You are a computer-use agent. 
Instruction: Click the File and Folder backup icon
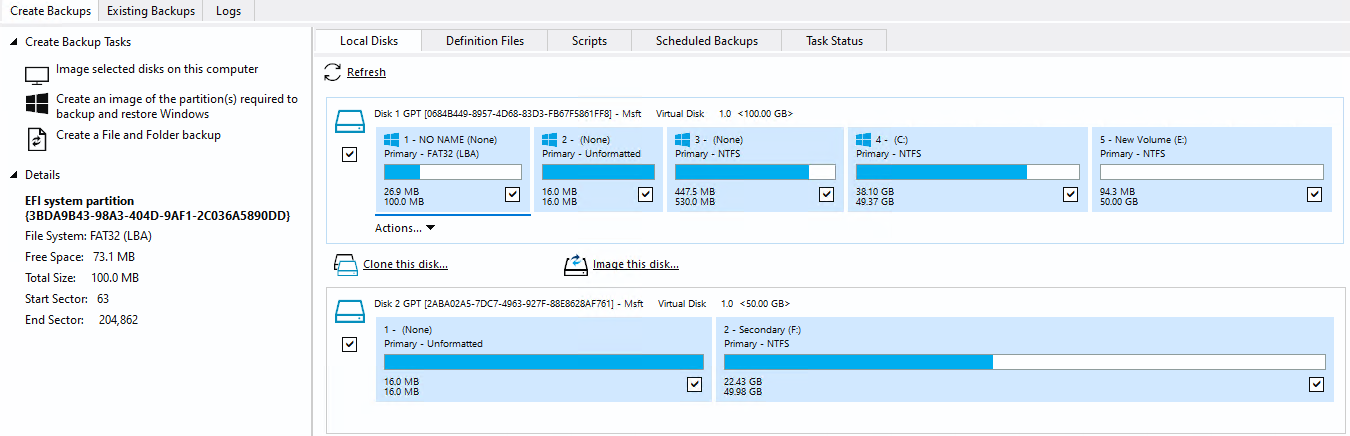pos(37,138)
